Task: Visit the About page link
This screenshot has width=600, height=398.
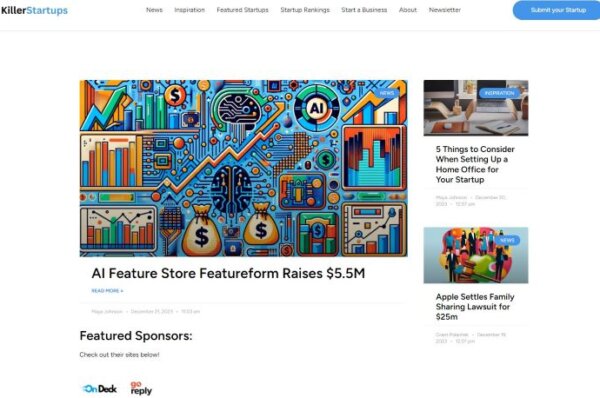Action: 408,10
